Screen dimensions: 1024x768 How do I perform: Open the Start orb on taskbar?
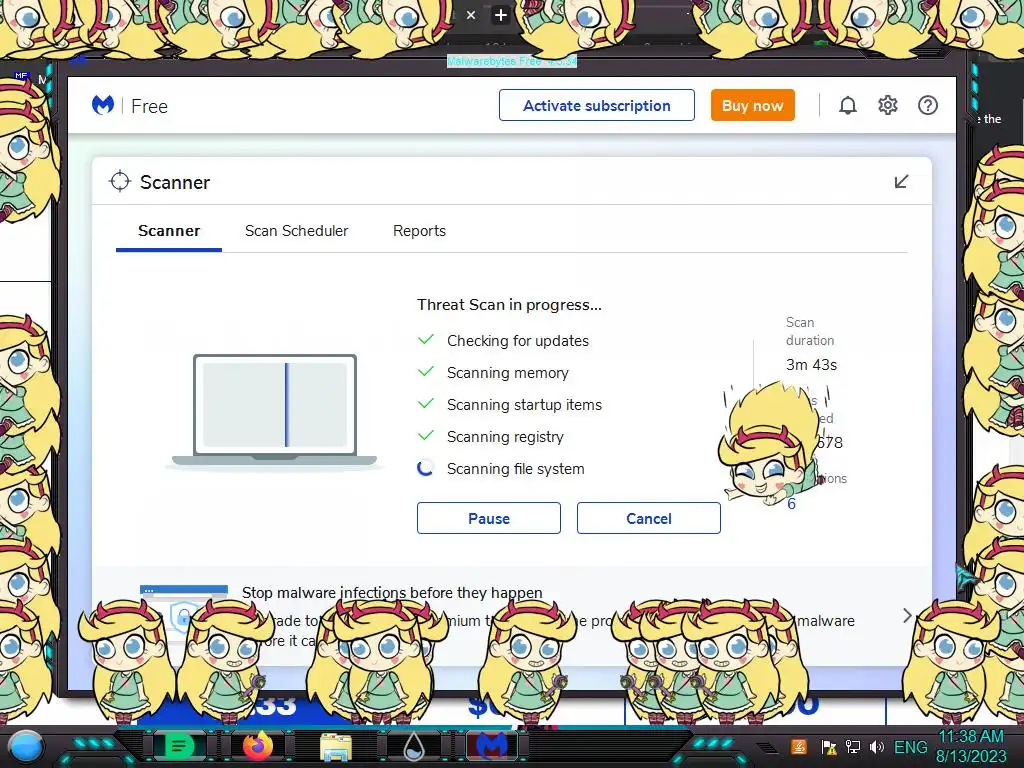(x=25, y=747)
